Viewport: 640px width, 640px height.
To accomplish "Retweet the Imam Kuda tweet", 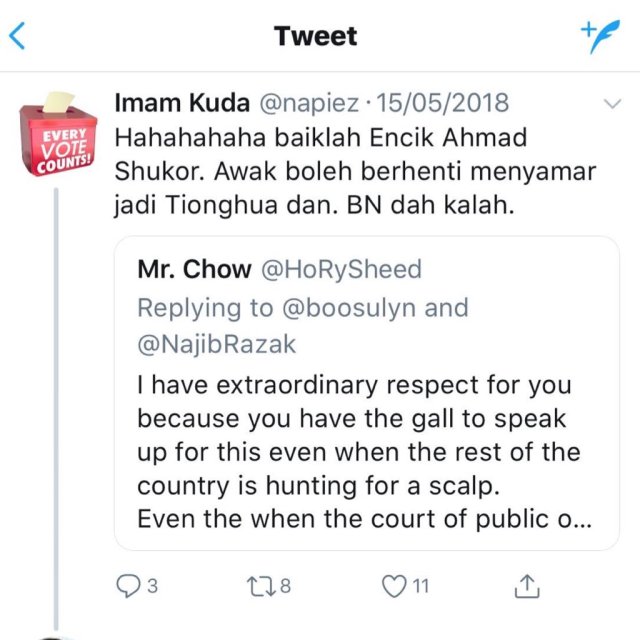I will 260,586.
